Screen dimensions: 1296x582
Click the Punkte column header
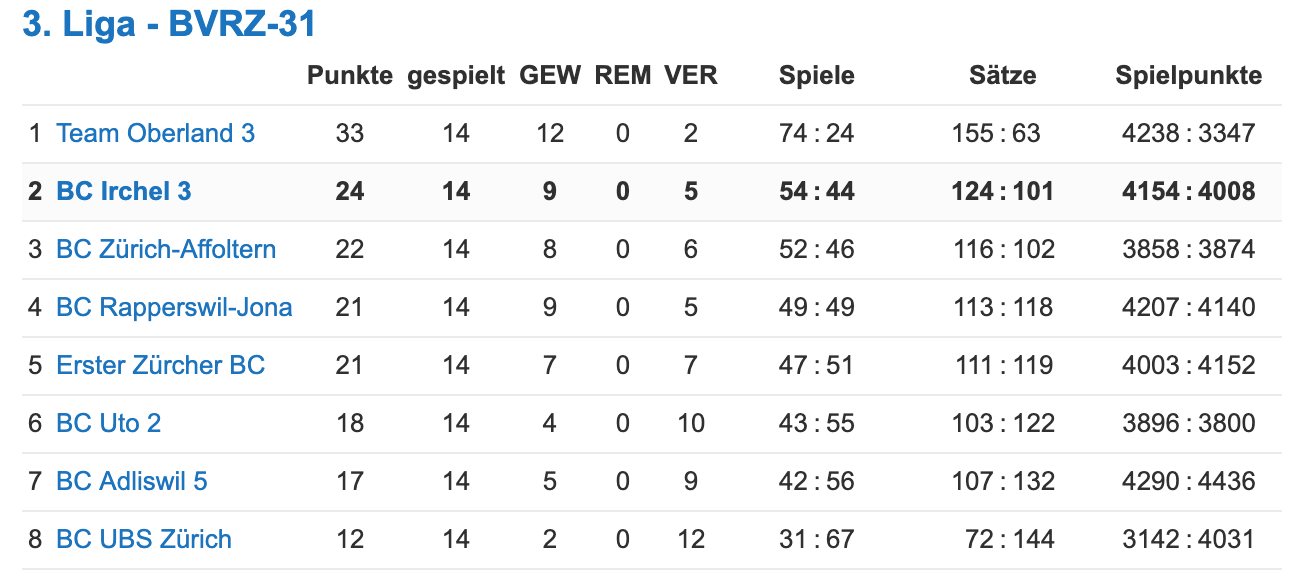pos(349,76)
